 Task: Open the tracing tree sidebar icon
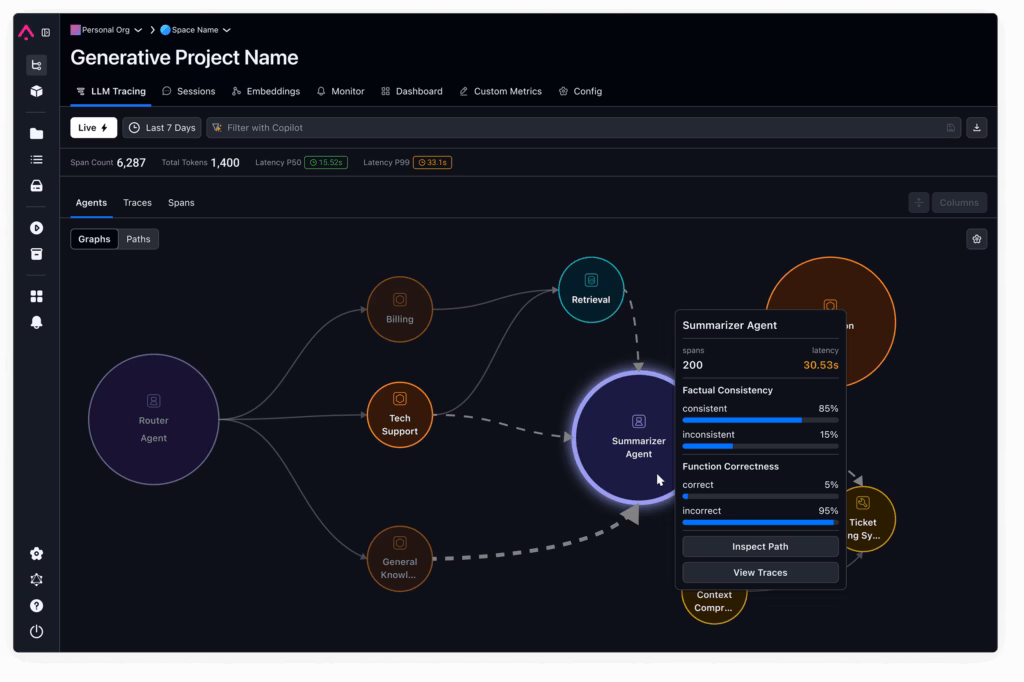[x=37, y=65]
